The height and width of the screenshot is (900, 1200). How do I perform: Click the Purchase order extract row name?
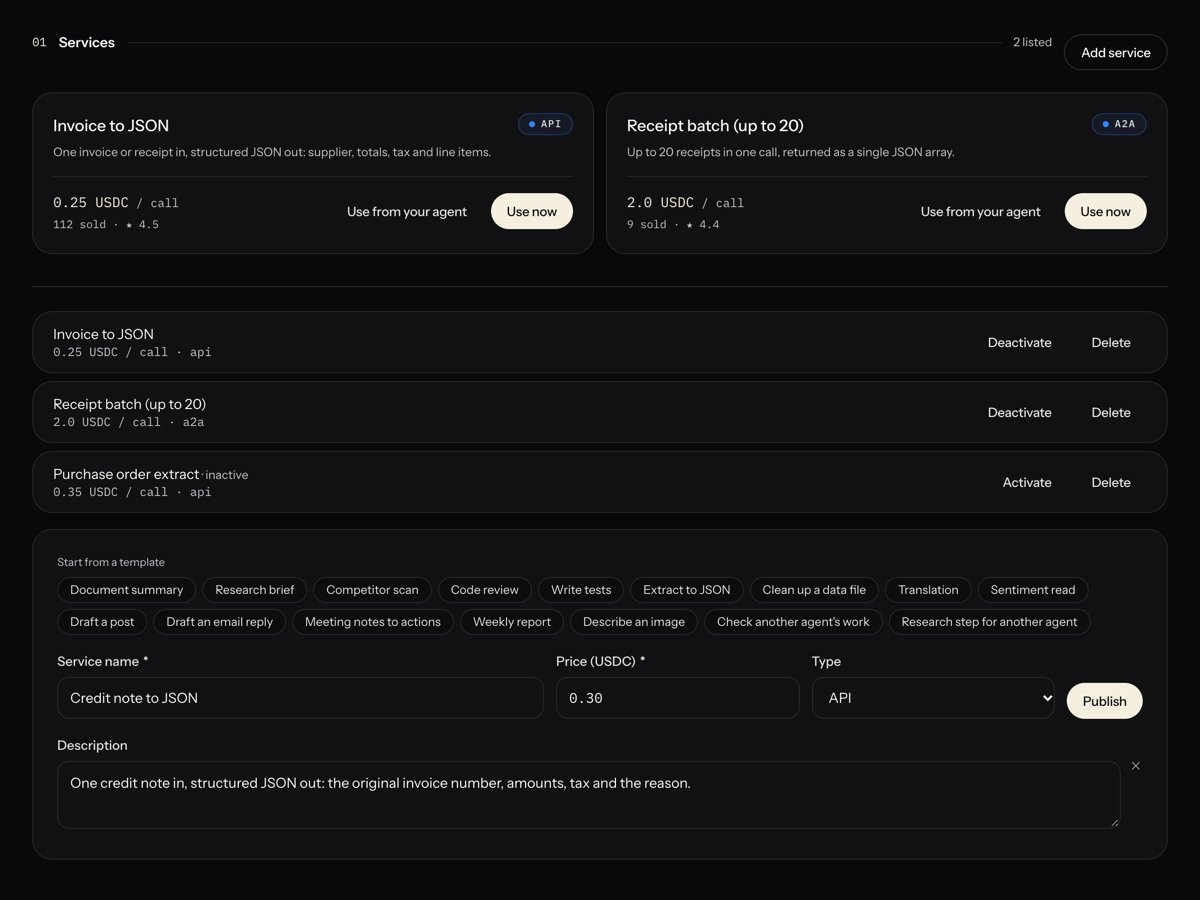[126, 474]
